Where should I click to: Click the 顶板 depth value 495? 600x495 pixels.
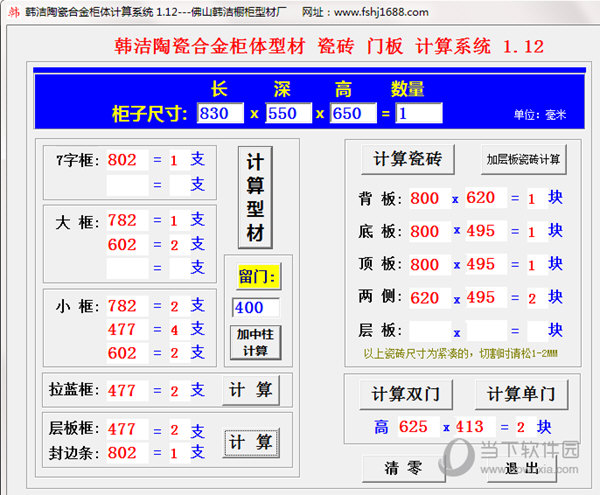[x=486, y=264]
